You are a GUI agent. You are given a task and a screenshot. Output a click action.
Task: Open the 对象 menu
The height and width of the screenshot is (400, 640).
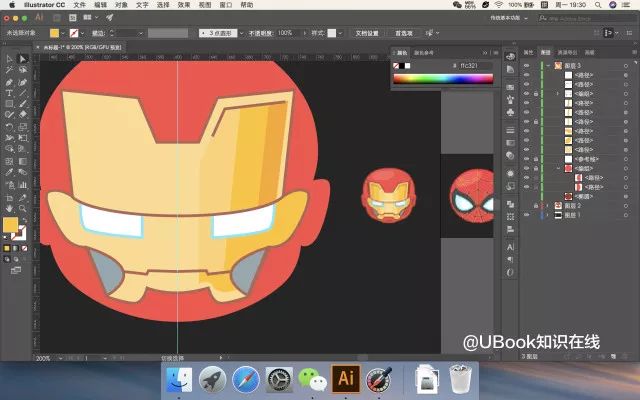(x=121, y=5)
